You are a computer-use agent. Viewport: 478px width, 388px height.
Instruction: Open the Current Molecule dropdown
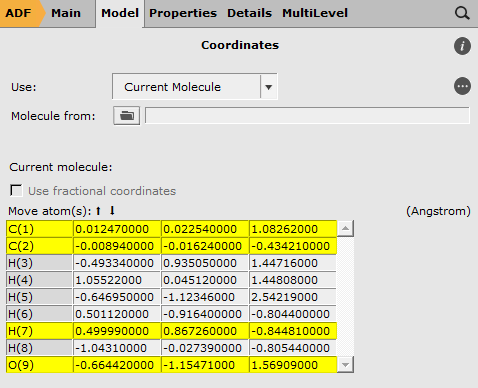(195, 87)
